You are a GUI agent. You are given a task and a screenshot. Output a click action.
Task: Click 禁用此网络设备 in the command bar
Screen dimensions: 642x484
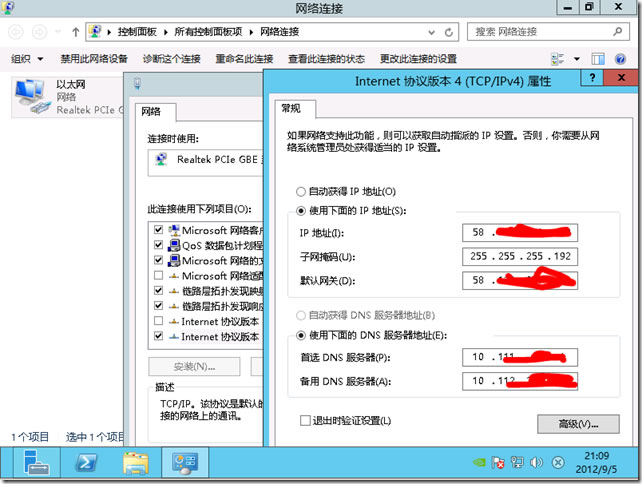point(94,59)
